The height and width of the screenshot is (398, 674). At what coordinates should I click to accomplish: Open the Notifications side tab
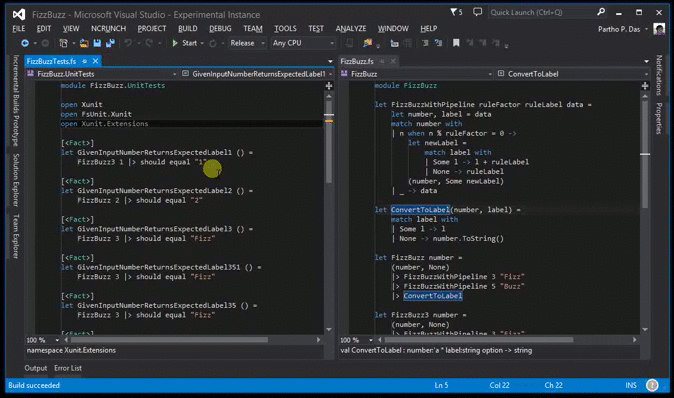tap(659, 75)
